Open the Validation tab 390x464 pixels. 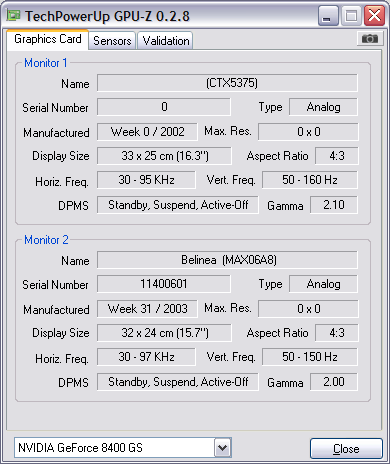click(x=166, y=41)
